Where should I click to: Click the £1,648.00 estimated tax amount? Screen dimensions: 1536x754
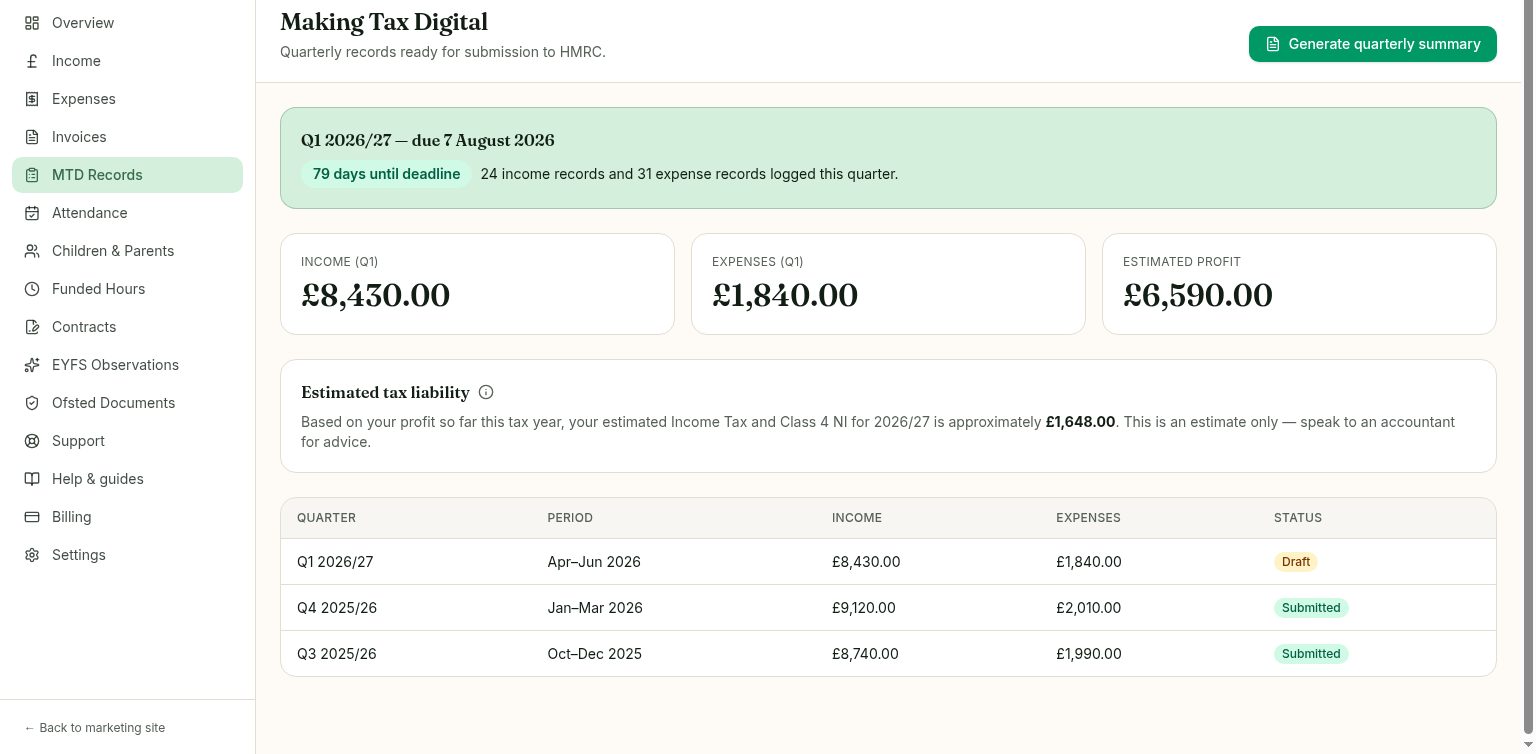(1080, 422)
